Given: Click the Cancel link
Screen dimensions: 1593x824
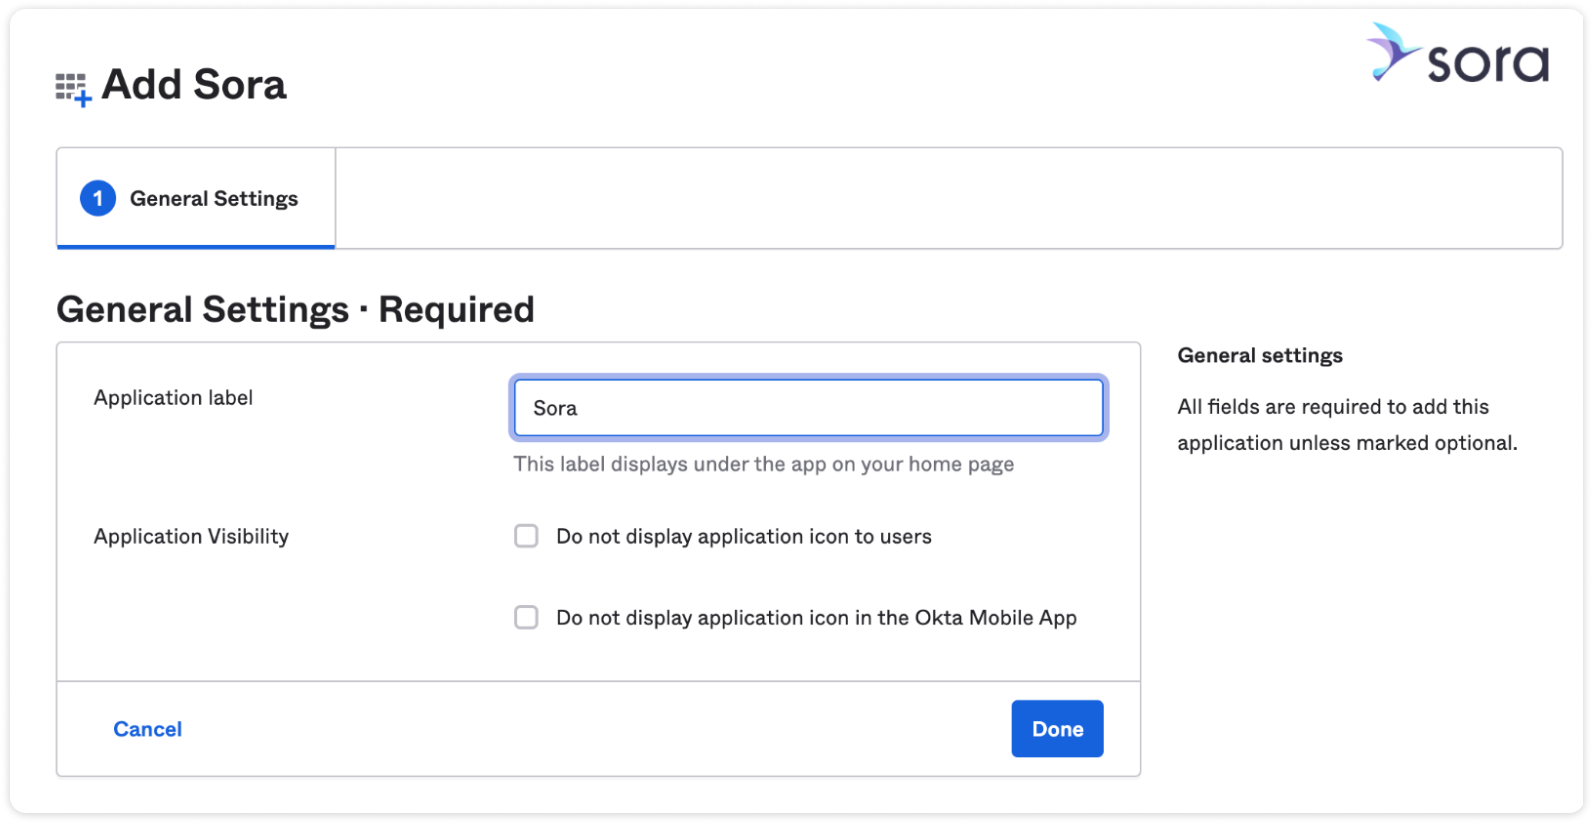Looking at the screenshot, I should tap(147, 729).
